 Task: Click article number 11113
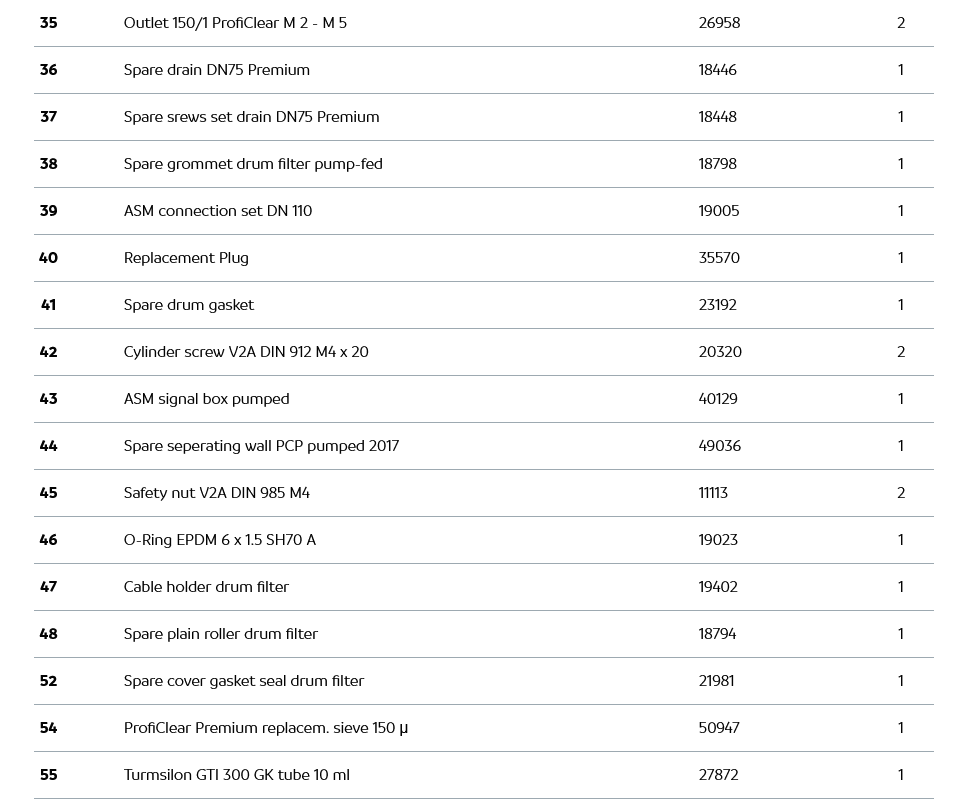[713, 493]
